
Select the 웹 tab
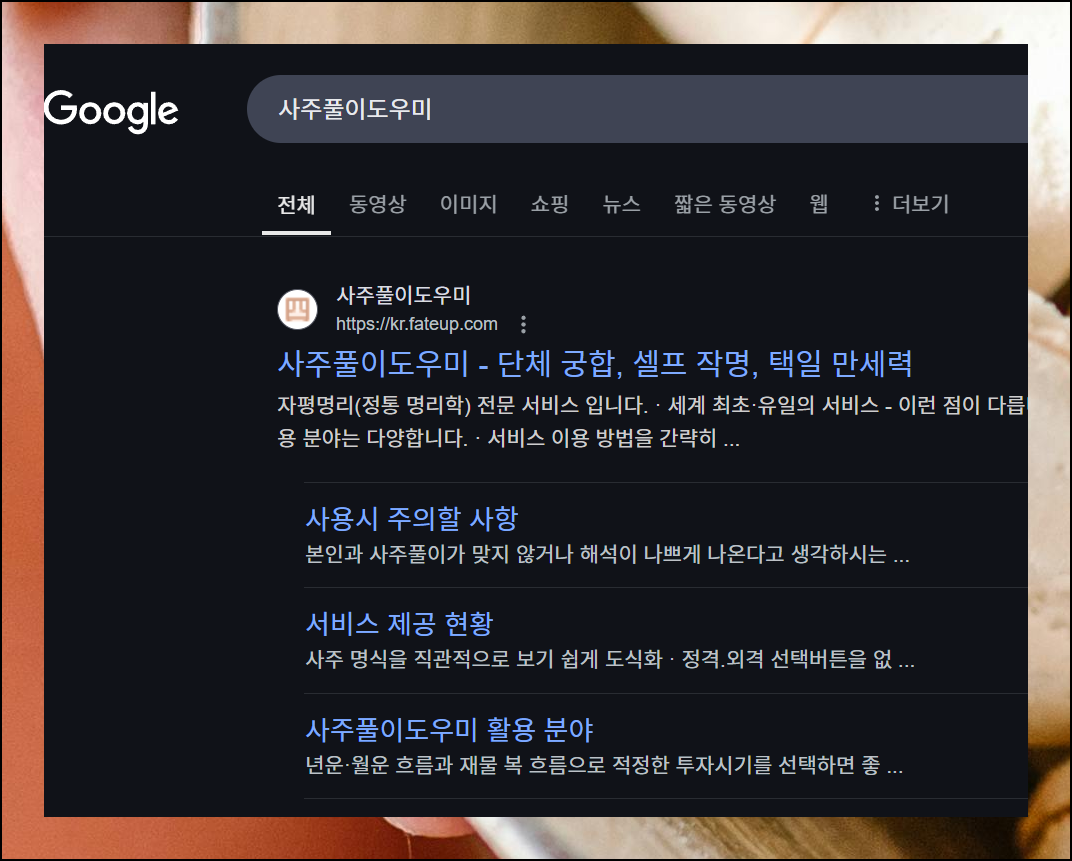(818, 204)
